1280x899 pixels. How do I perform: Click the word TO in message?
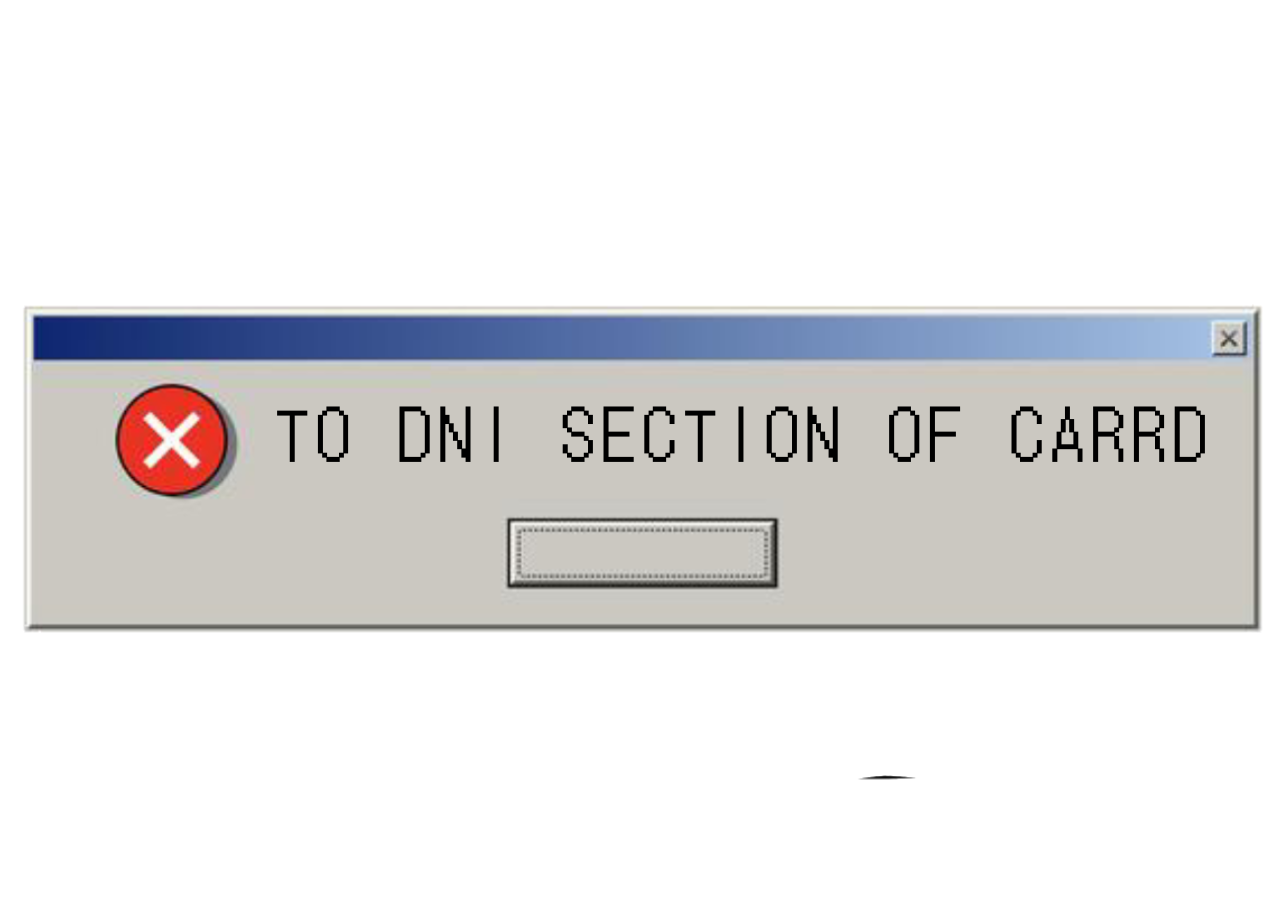[313, 435]
